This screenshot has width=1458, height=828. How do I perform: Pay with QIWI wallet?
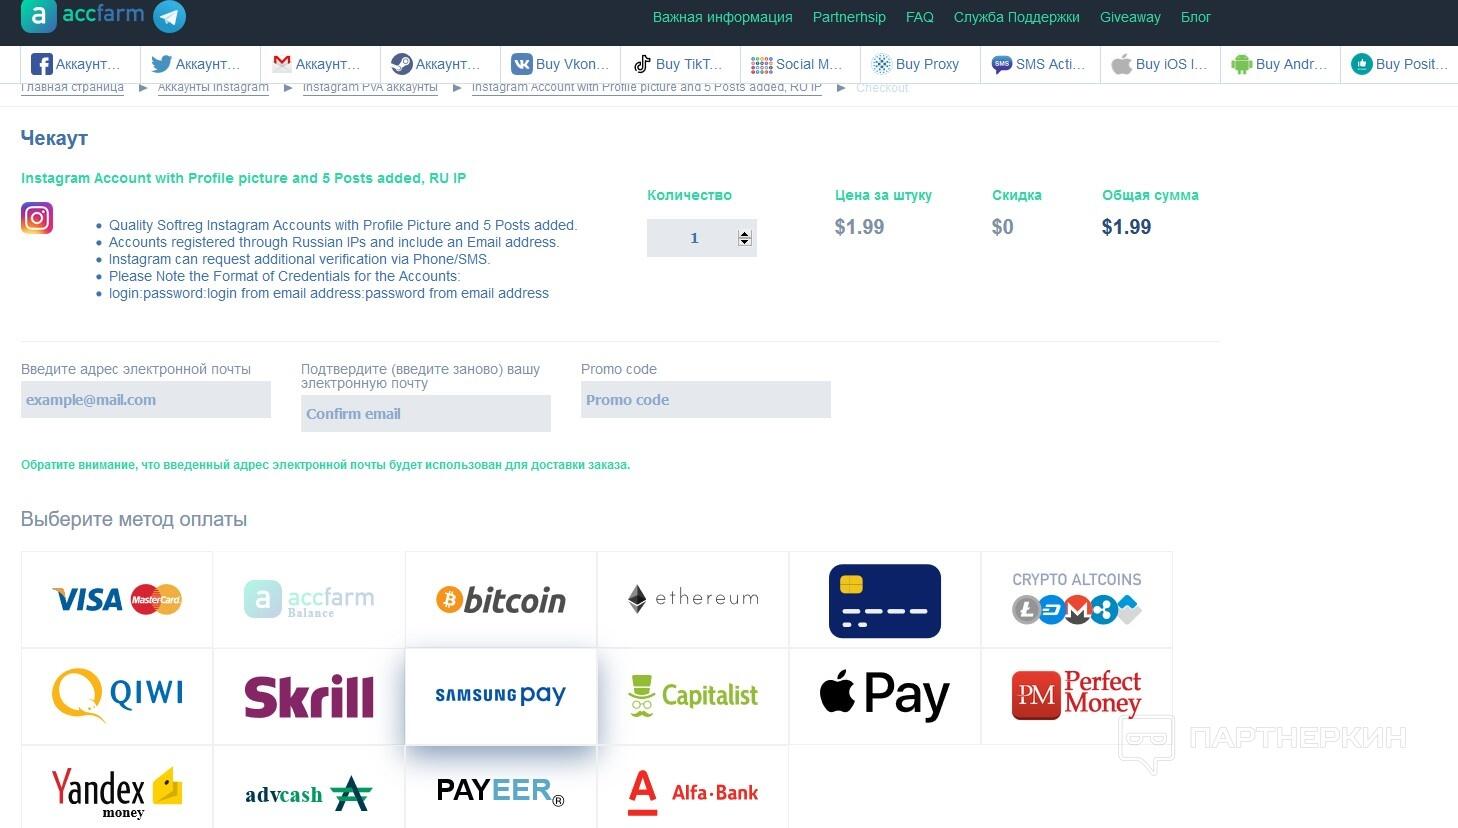click(x=117, y=696)
